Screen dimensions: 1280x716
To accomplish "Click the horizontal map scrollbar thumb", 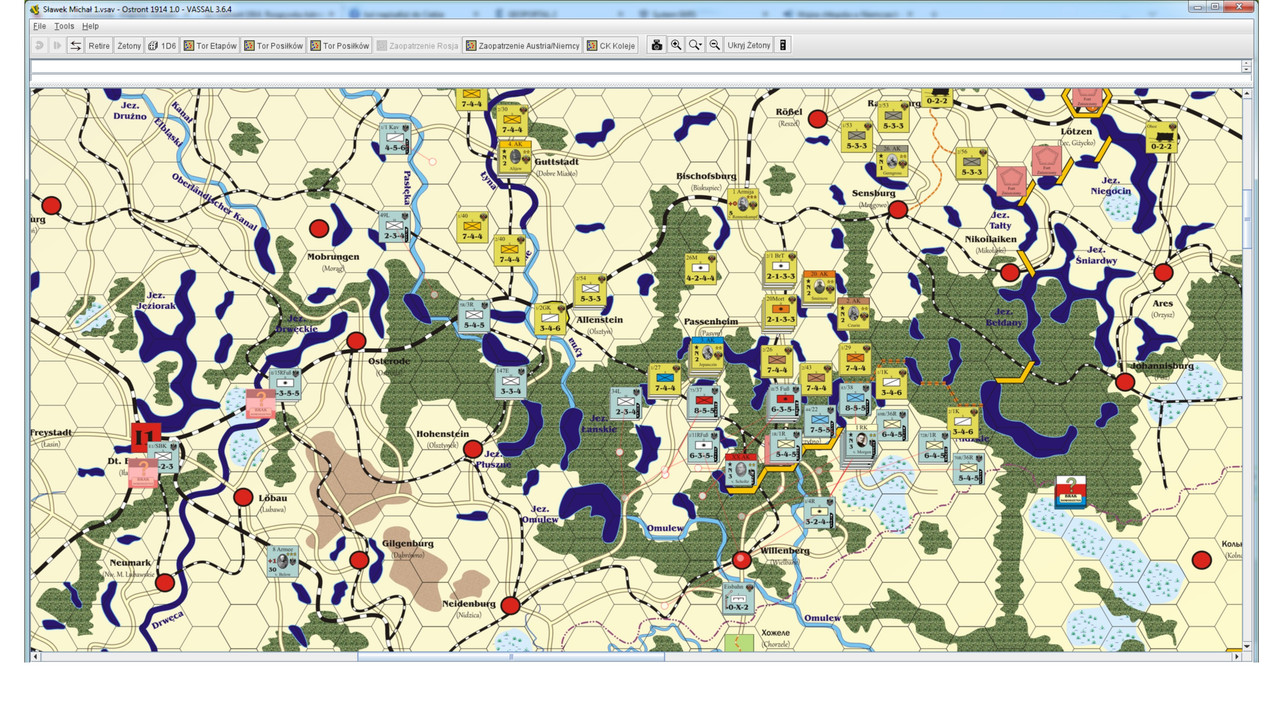I will [510, 657].
